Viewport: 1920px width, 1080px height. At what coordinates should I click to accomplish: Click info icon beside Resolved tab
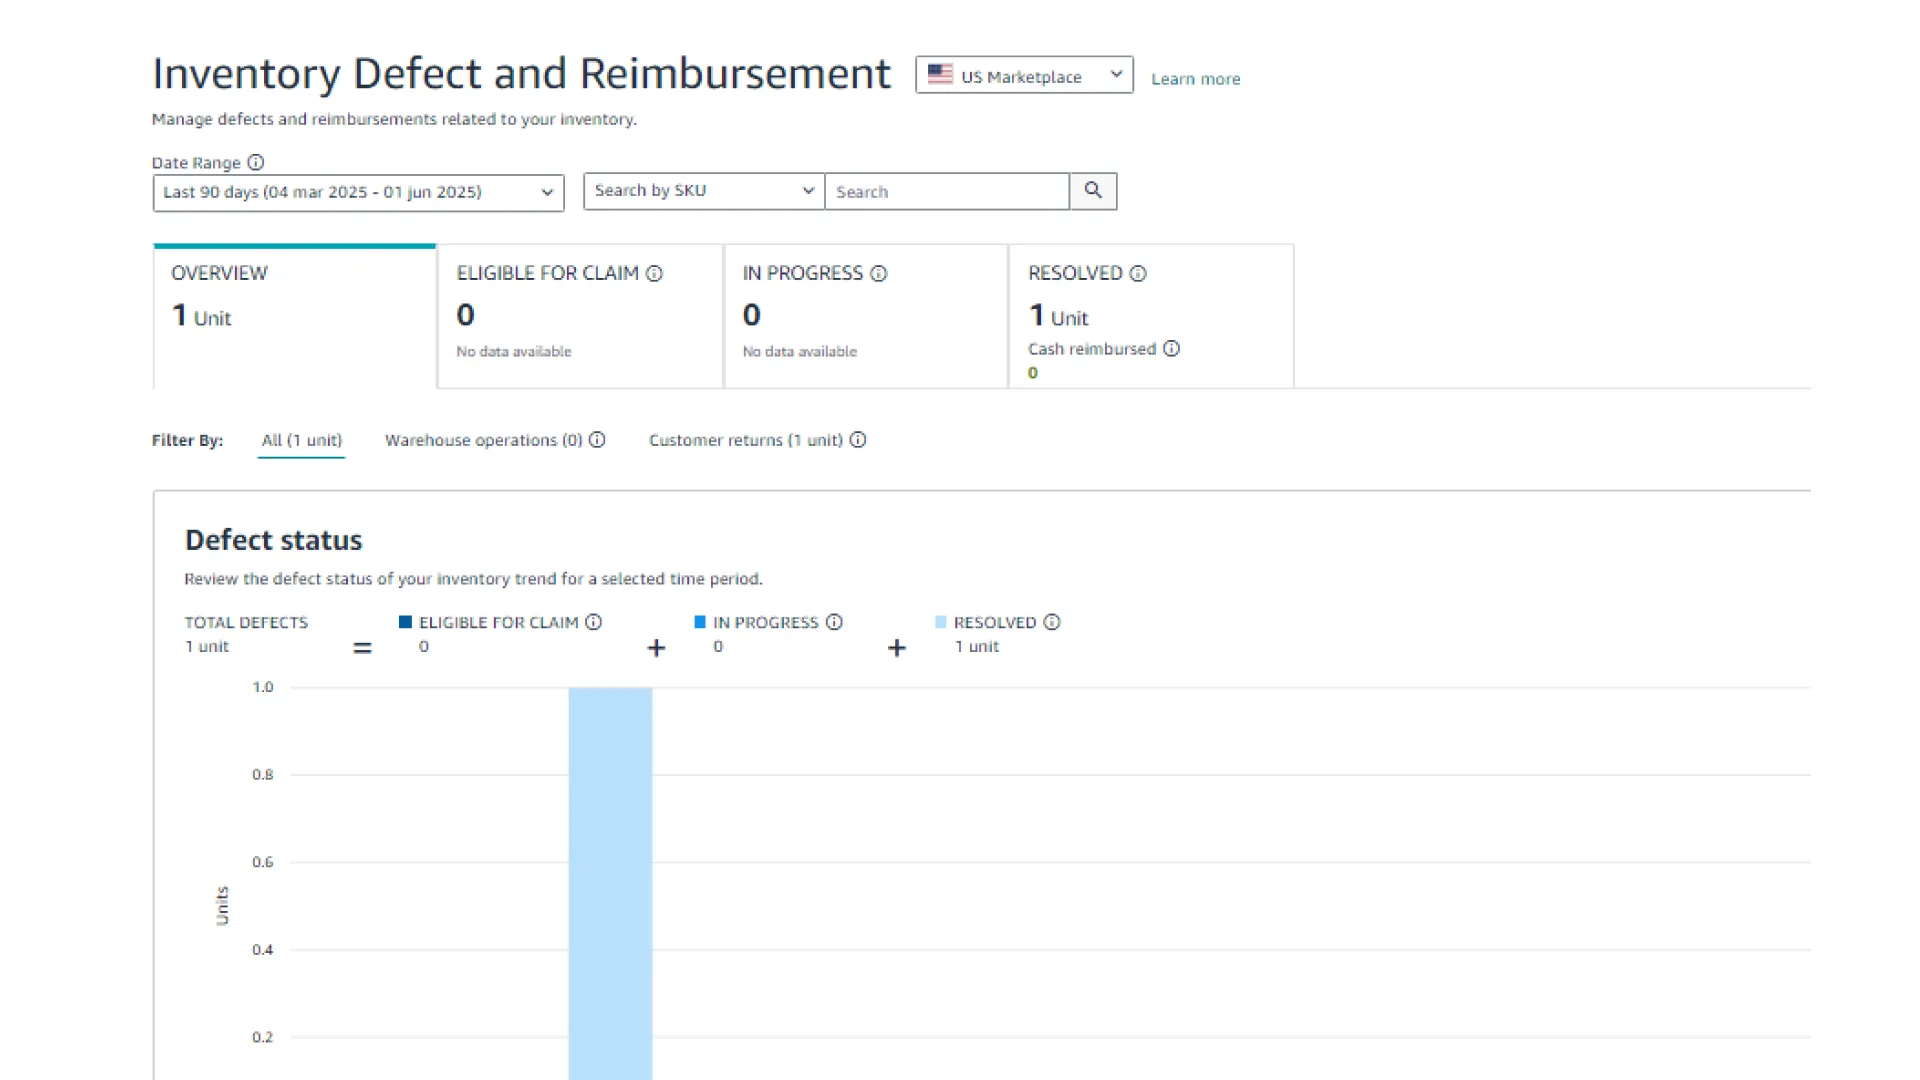click(1138, 273)
